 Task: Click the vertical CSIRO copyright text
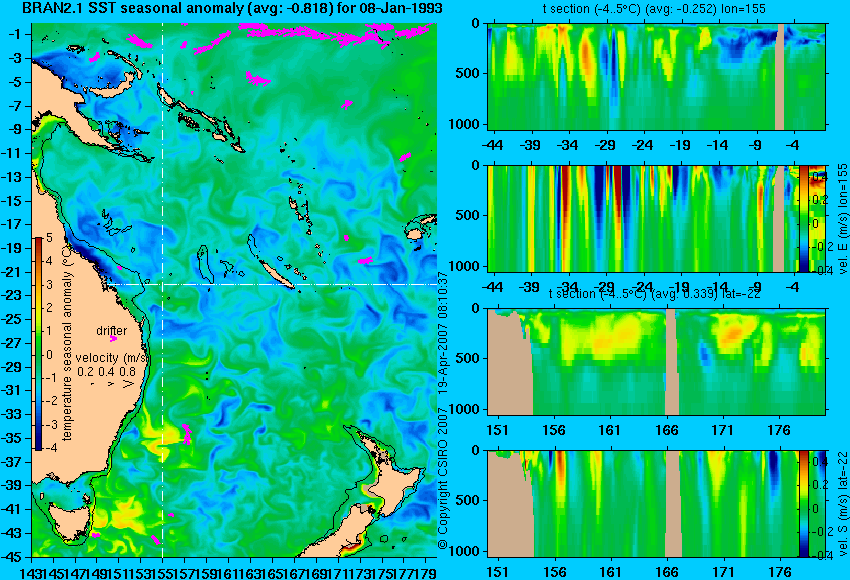[443, 410]
